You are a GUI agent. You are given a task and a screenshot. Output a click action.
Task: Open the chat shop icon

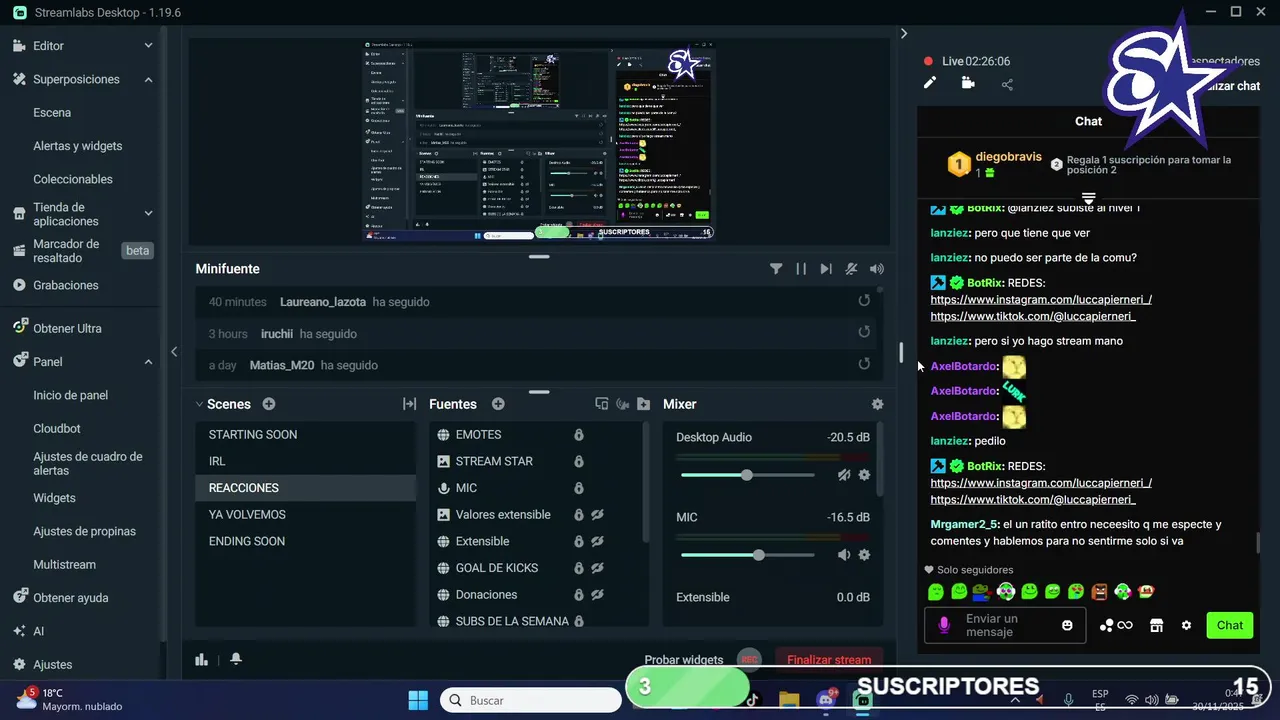[1156, 625]
